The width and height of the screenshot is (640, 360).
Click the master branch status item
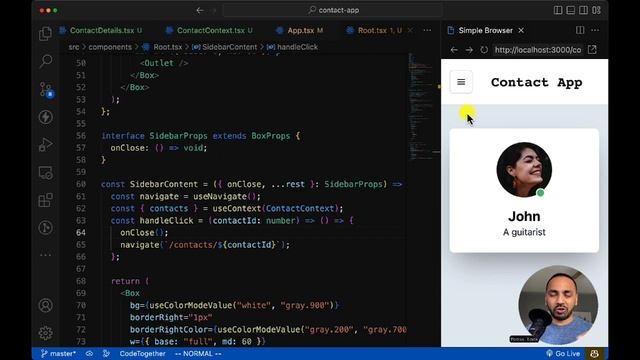click(x=58, y=353)
